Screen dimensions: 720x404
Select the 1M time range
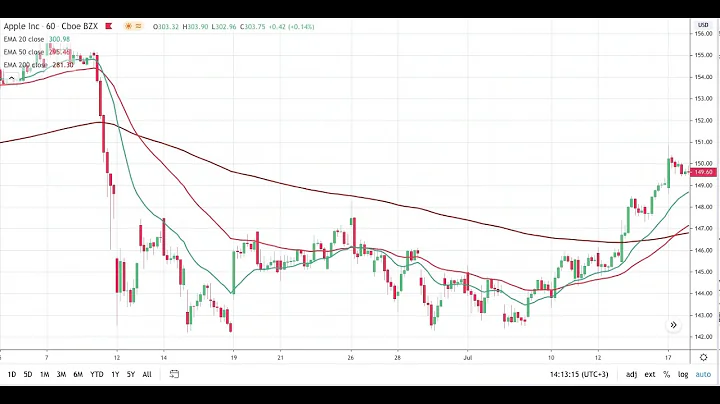coord(44,375)
